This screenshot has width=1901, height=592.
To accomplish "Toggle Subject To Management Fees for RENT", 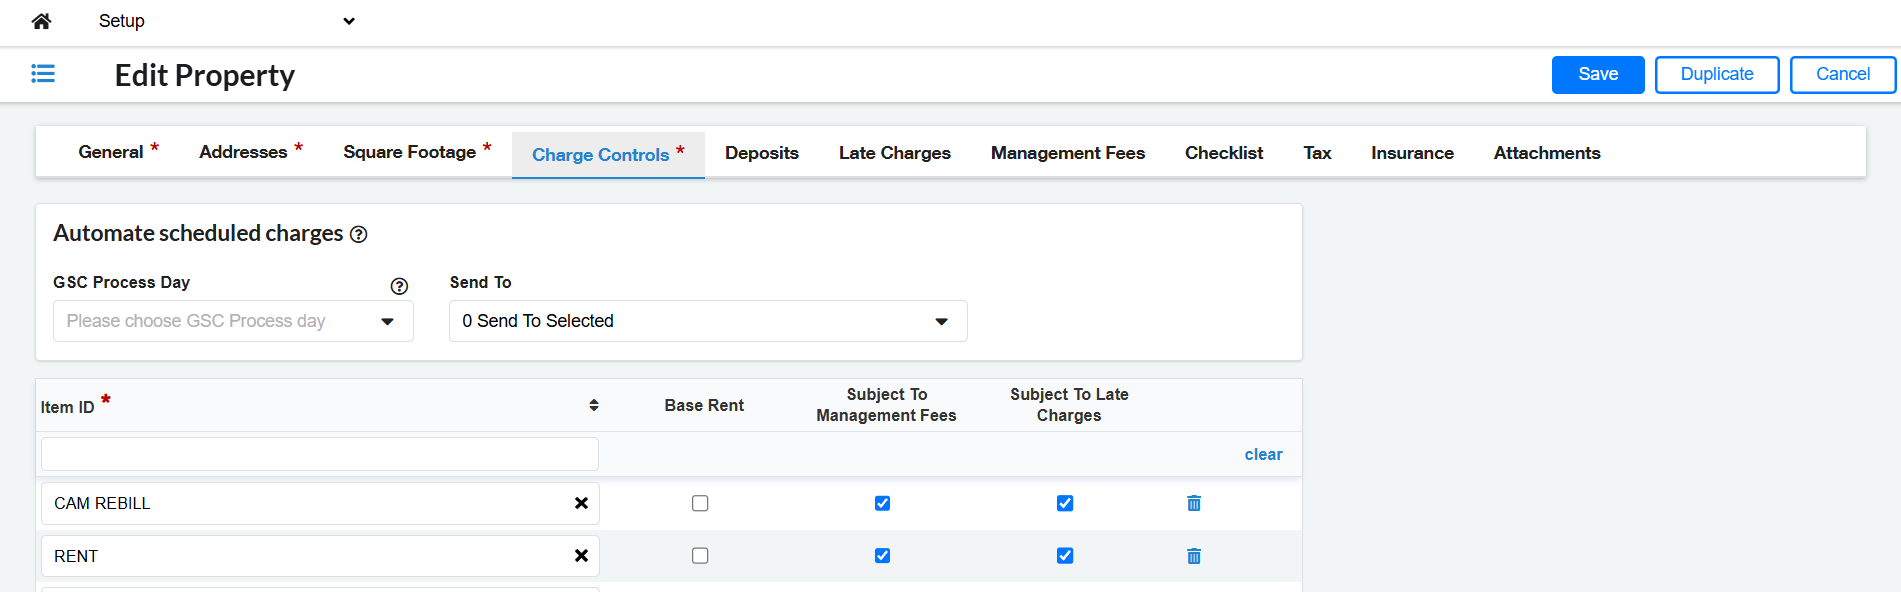I will point(882,556).
